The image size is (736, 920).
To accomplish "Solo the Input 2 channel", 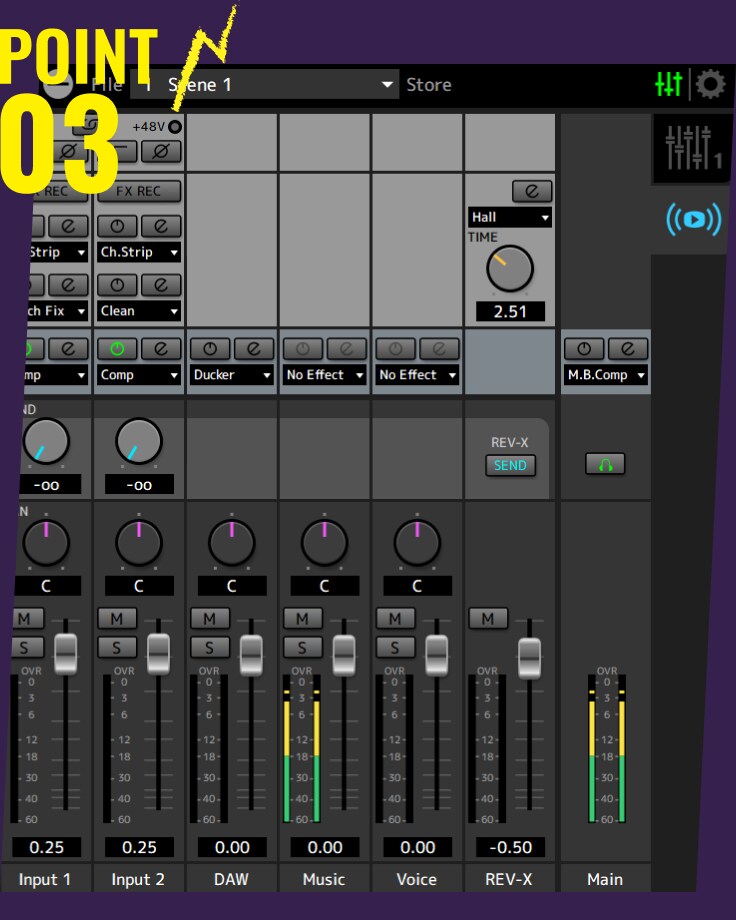I will pos(117,648).
